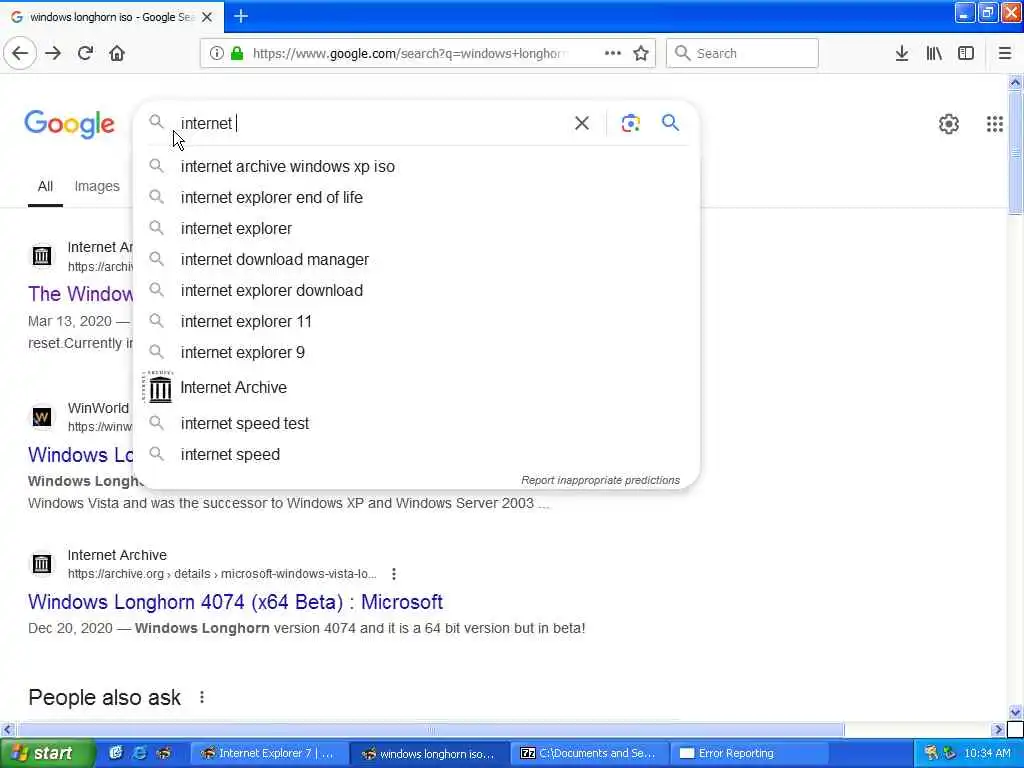The height and width of the screenshot is (768, 1024).
Task: Click the WinWorld result favicon
Action: (42, 417)
